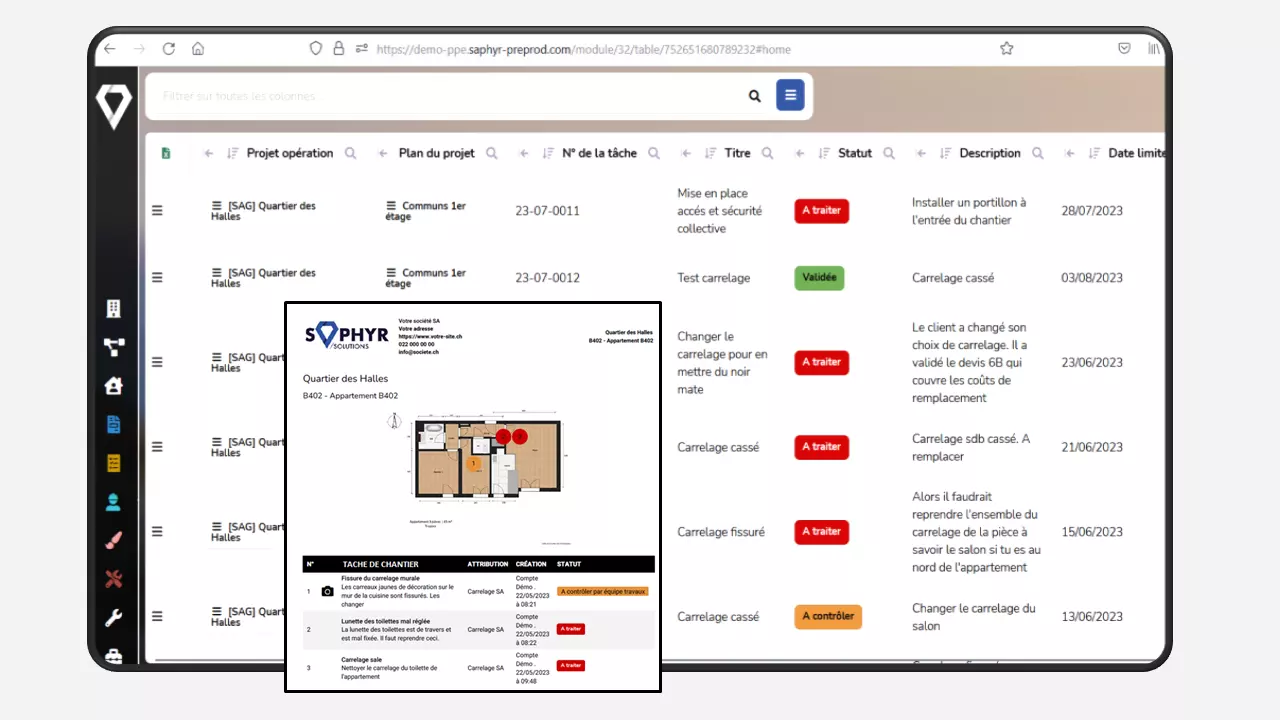Open the blue hamburger menu button
The width and height of the screenshot is (1280, 720).
[790, 96]
